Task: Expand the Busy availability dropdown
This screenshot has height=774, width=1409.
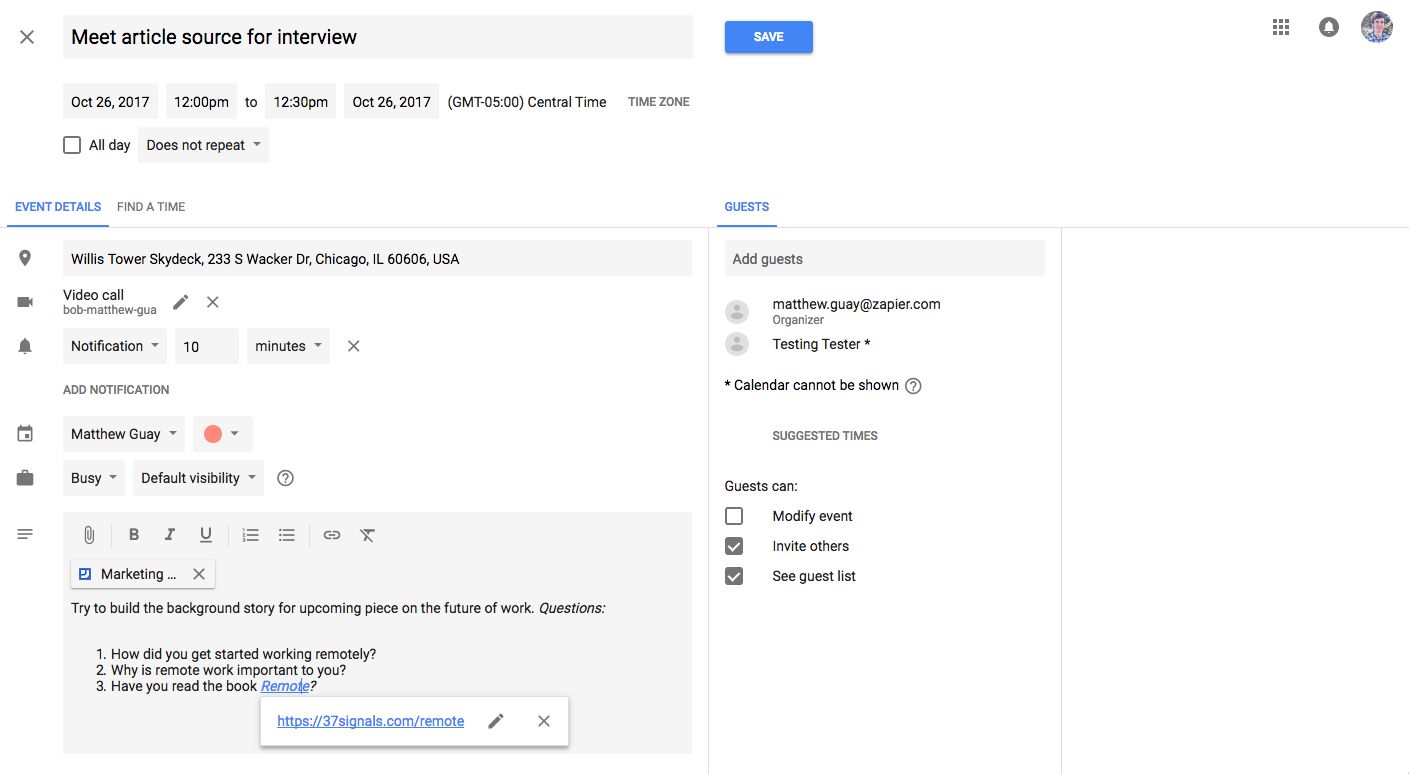Action: pos(95,478)
